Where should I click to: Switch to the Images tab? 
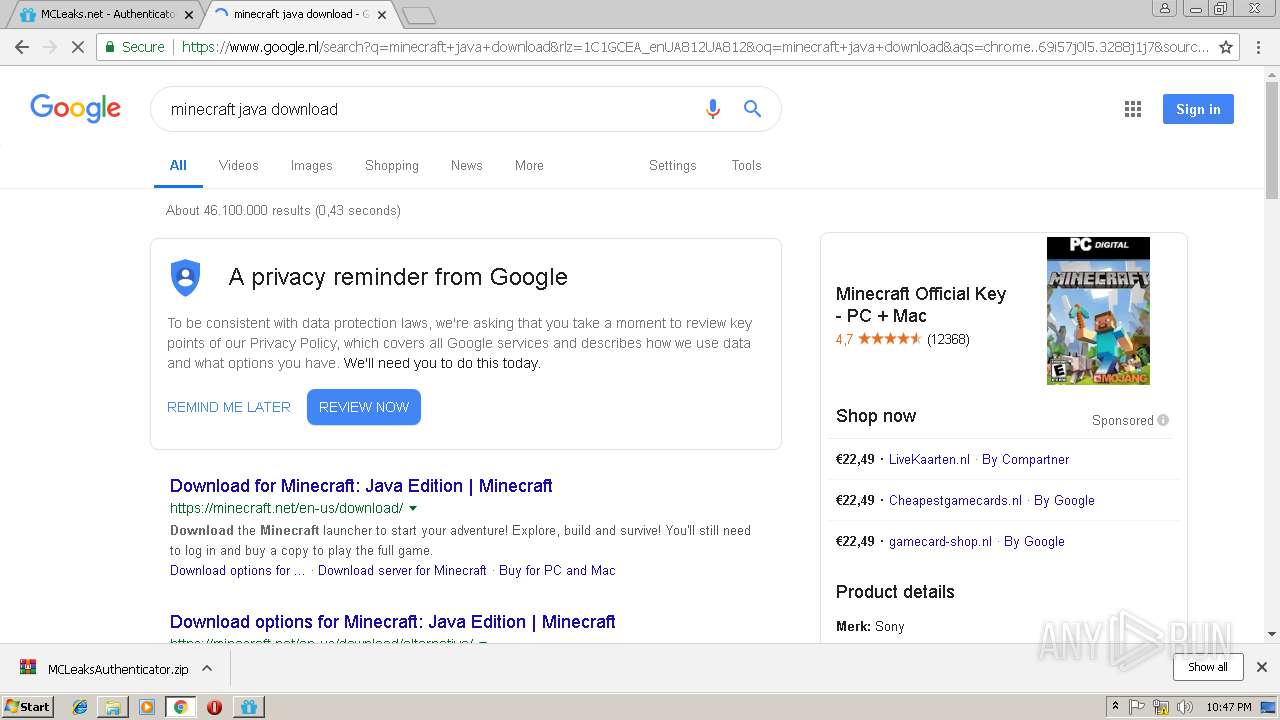point(311,165)
